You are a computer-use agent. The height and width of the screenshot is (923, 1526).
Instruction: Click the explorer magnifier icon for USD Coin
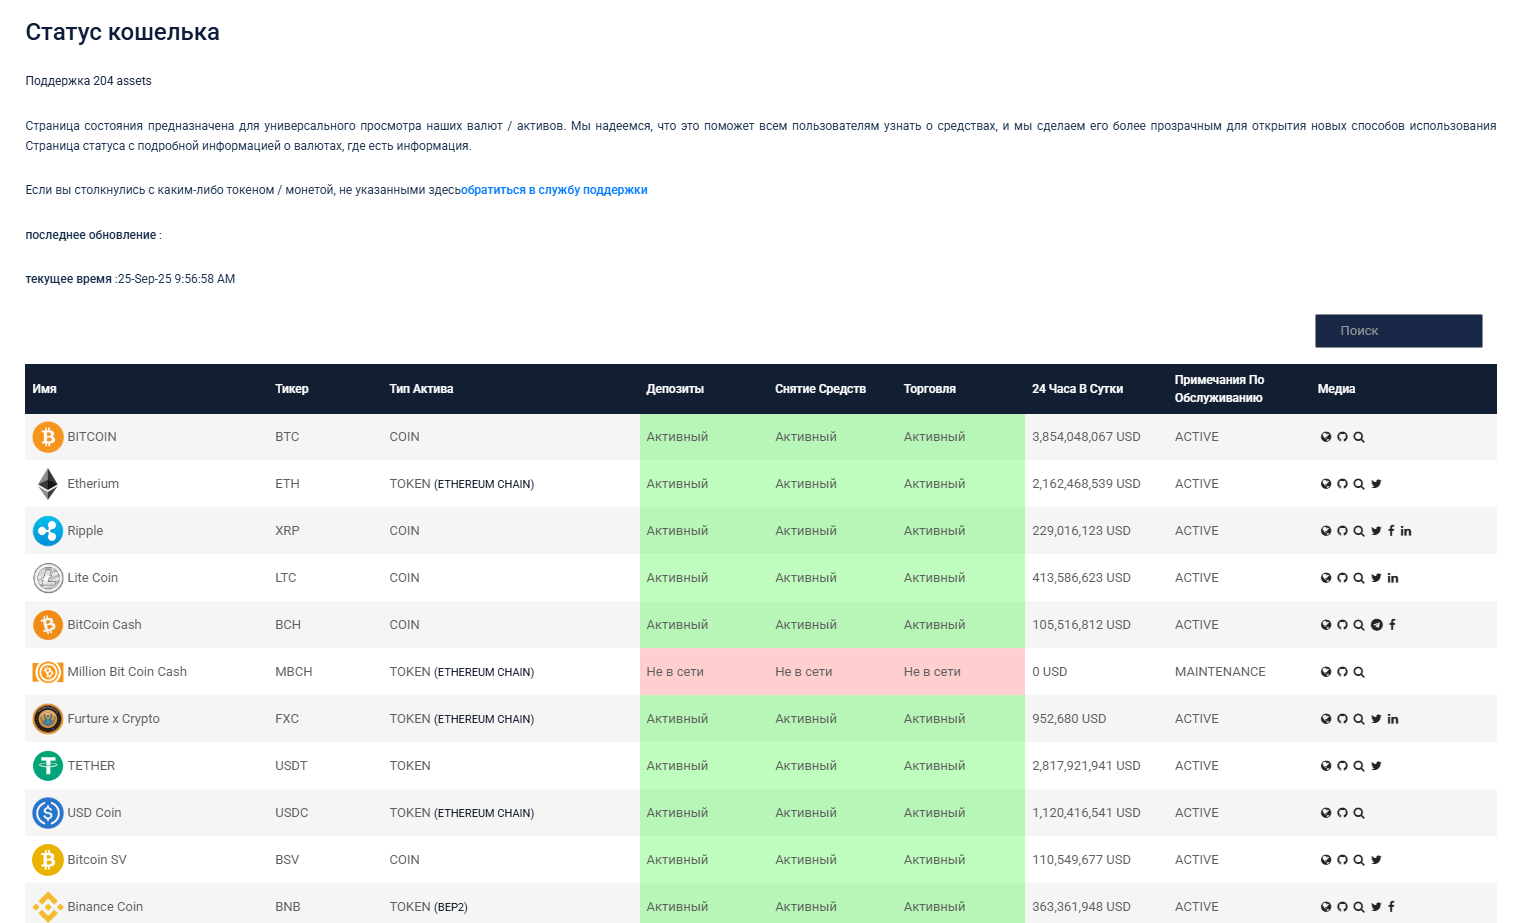click(1359, 813)
